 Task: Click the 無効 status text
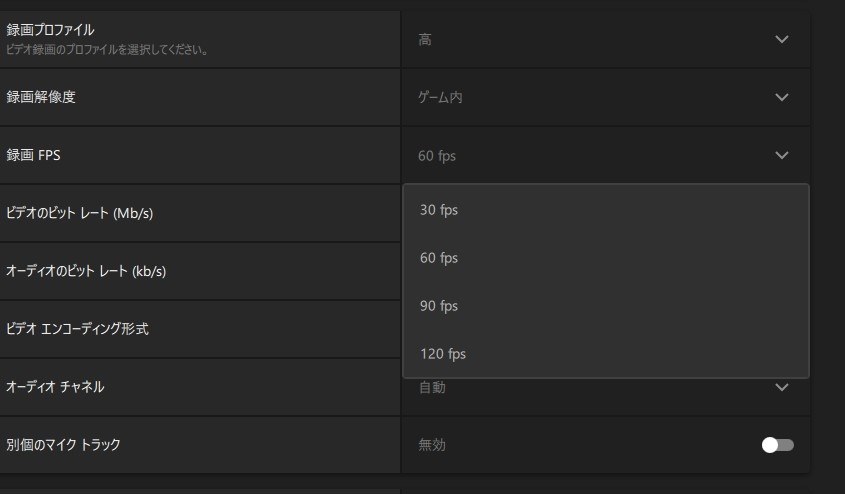click(x=432, y=445)
